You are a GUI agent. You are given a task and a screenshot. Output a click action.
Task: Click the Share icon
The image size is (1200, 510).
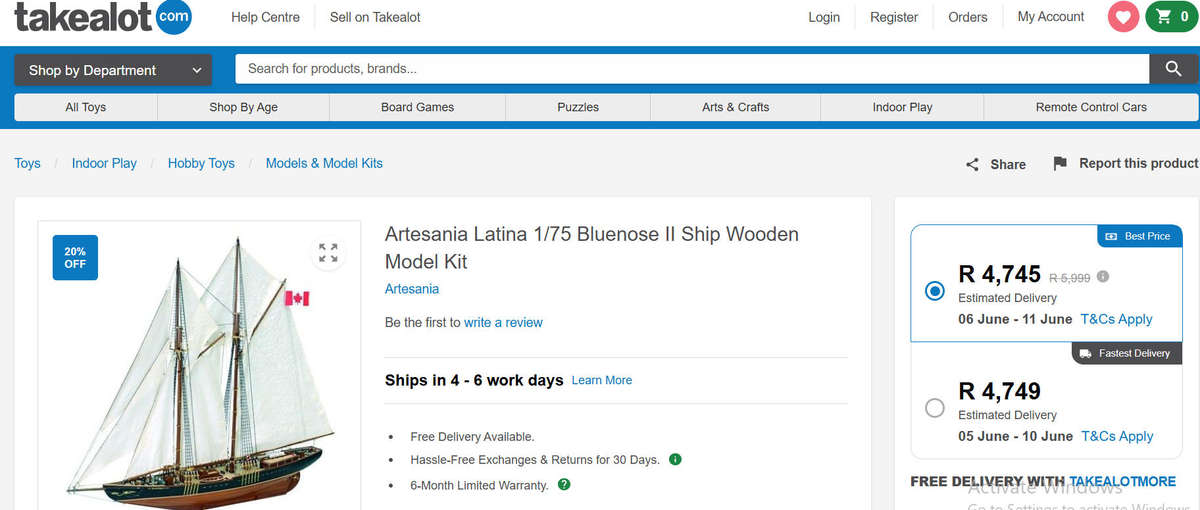[972, 164]
